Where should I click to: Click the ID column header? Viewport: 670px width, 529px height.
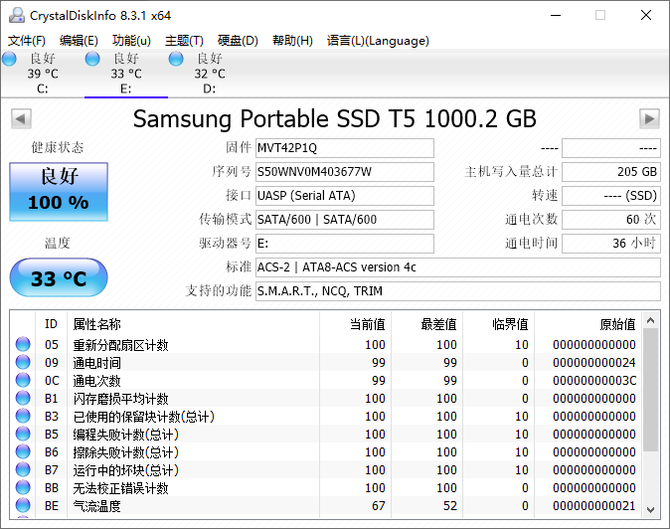pos(51,324)
